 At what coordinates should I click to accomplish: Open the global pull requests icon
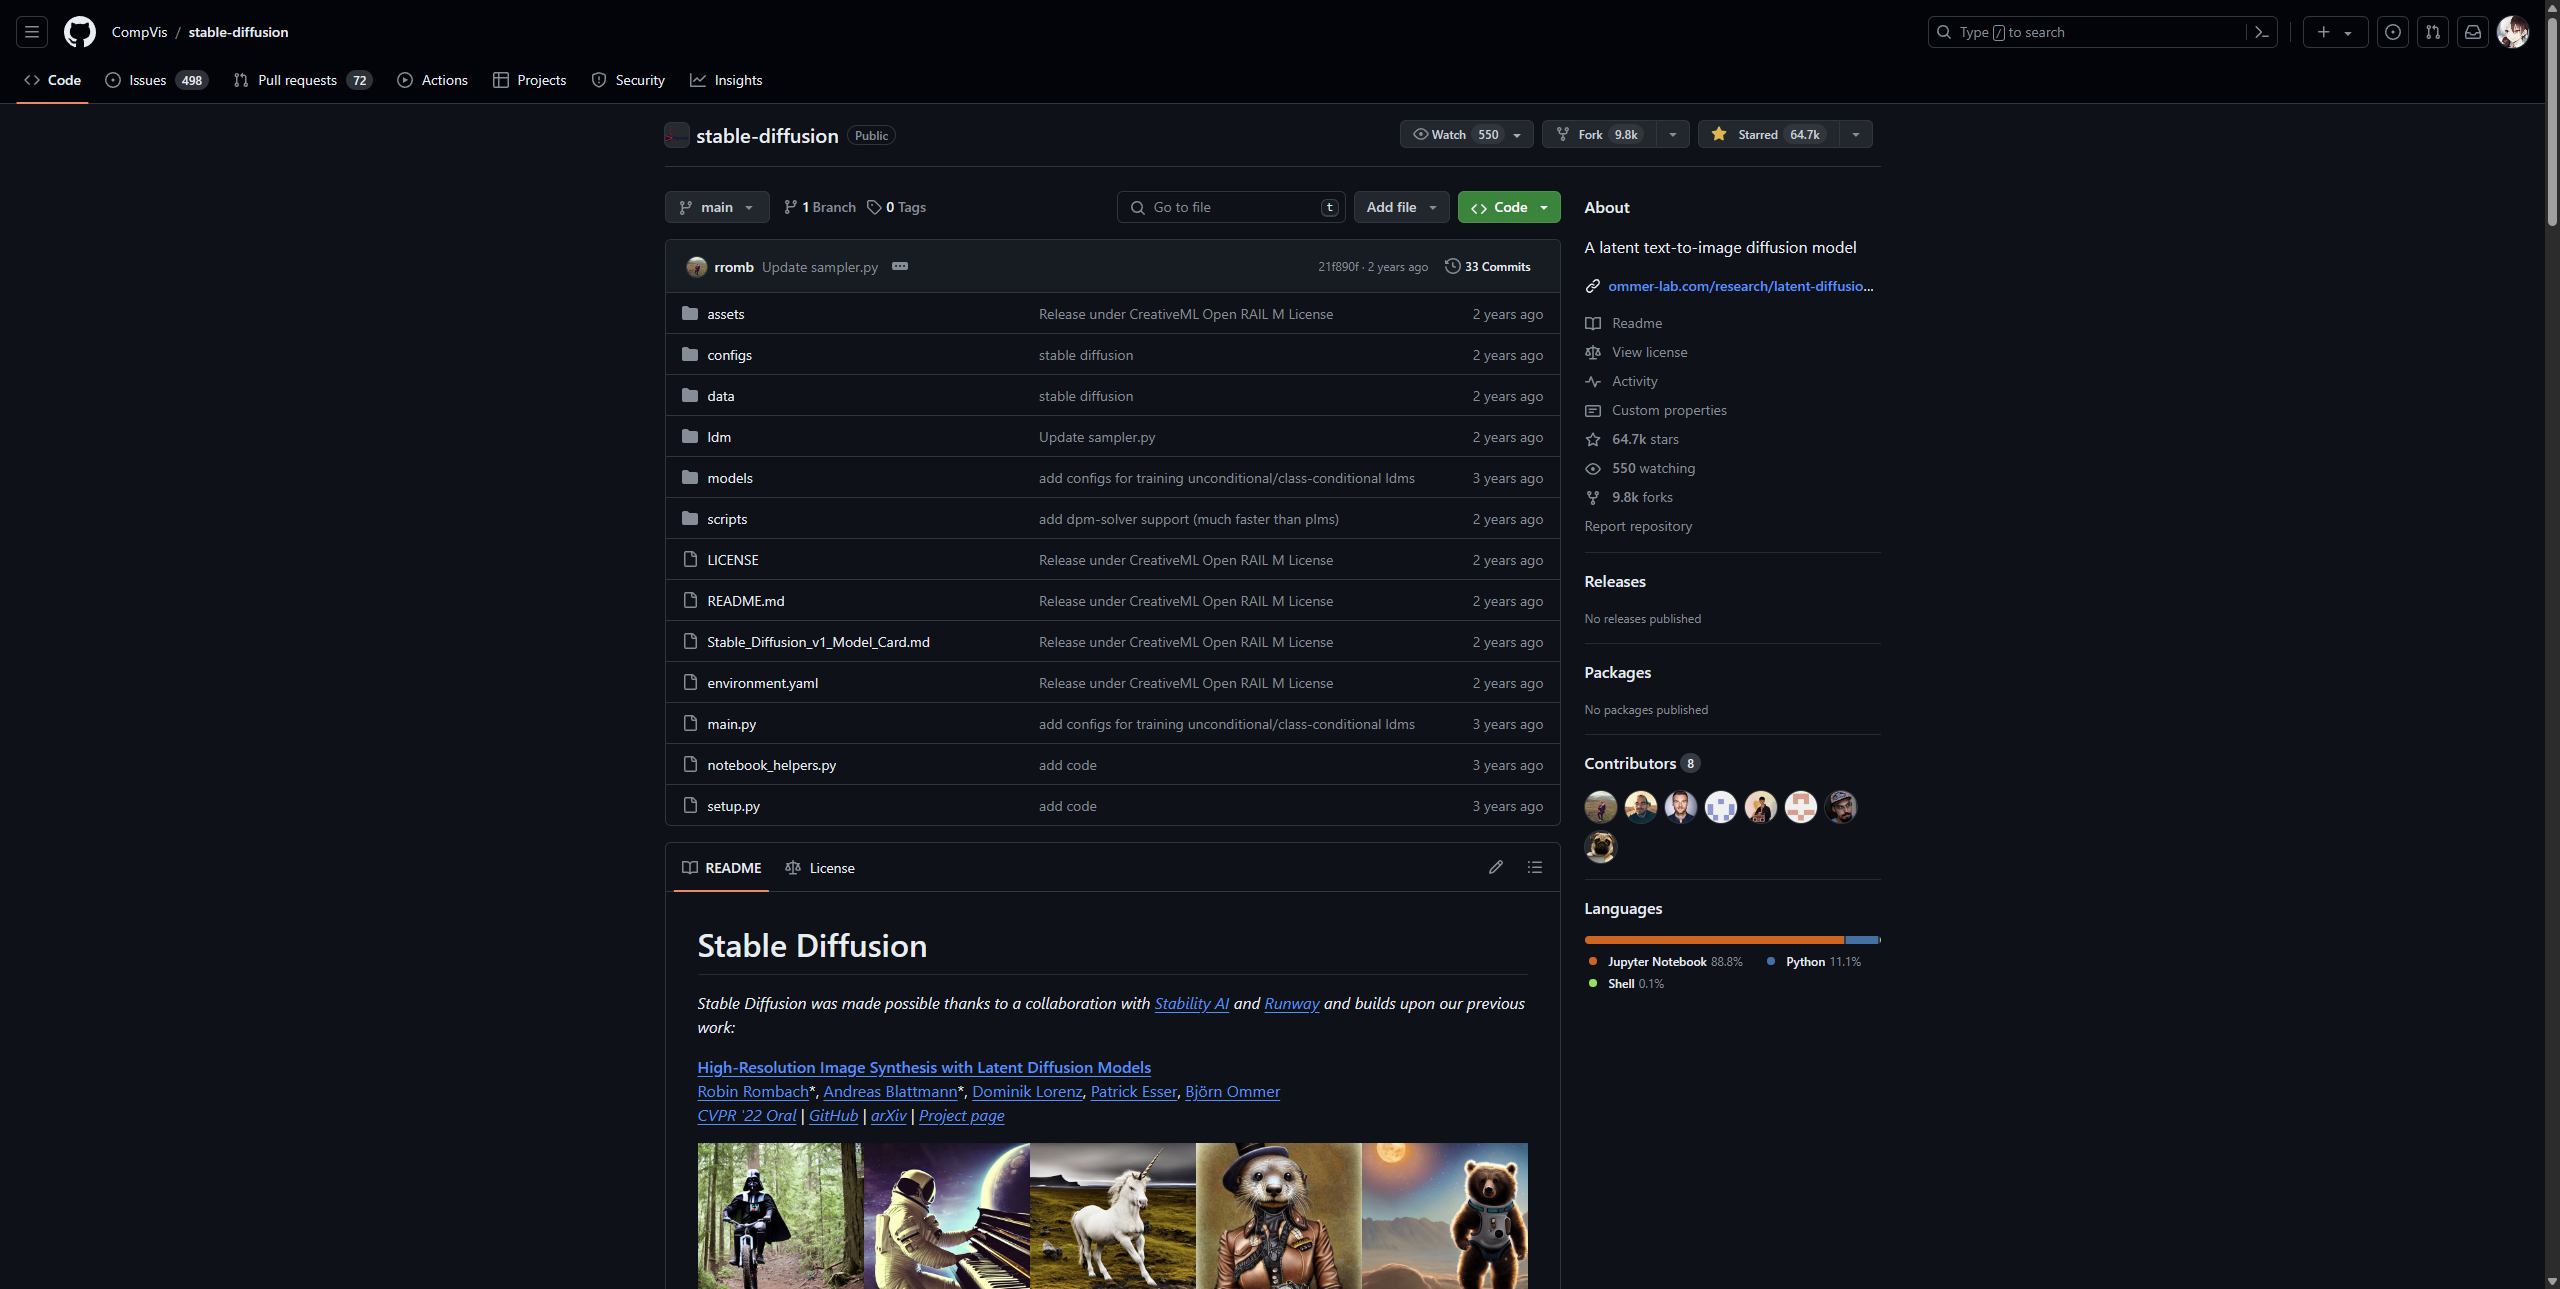[x=2433, y=32]
